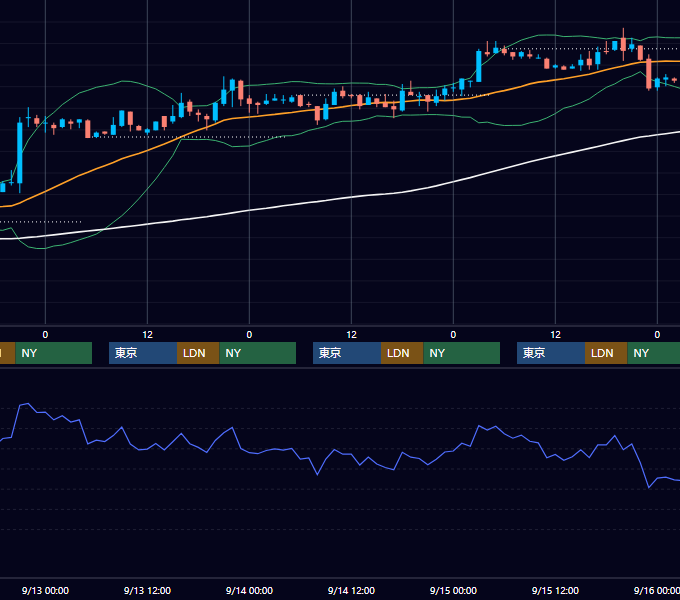Click the 9/15 12:00 date label
680x600 pixels.
tap(555, 590)
